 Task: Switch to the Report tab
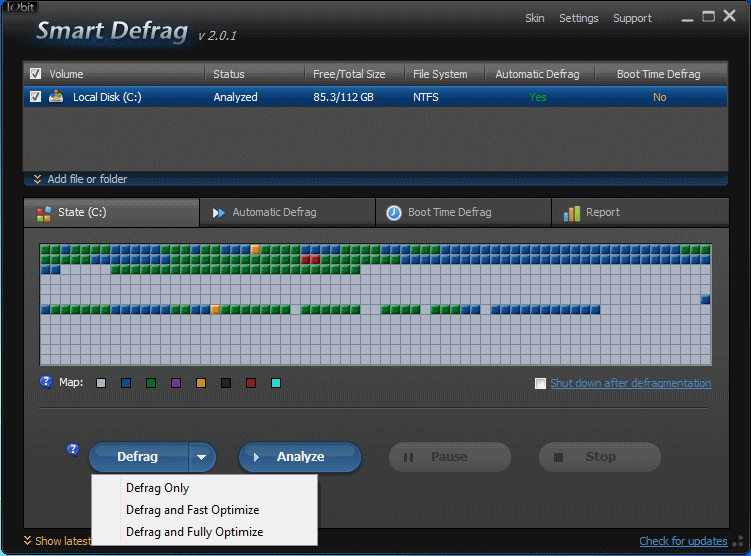[640, 213]
